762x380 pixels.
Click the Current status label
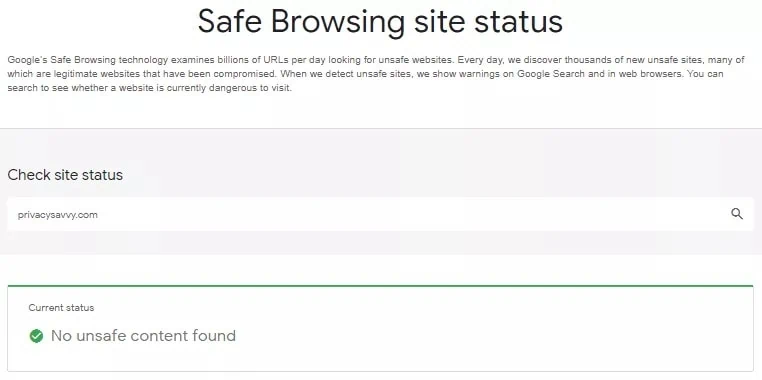tap(61, 308)
